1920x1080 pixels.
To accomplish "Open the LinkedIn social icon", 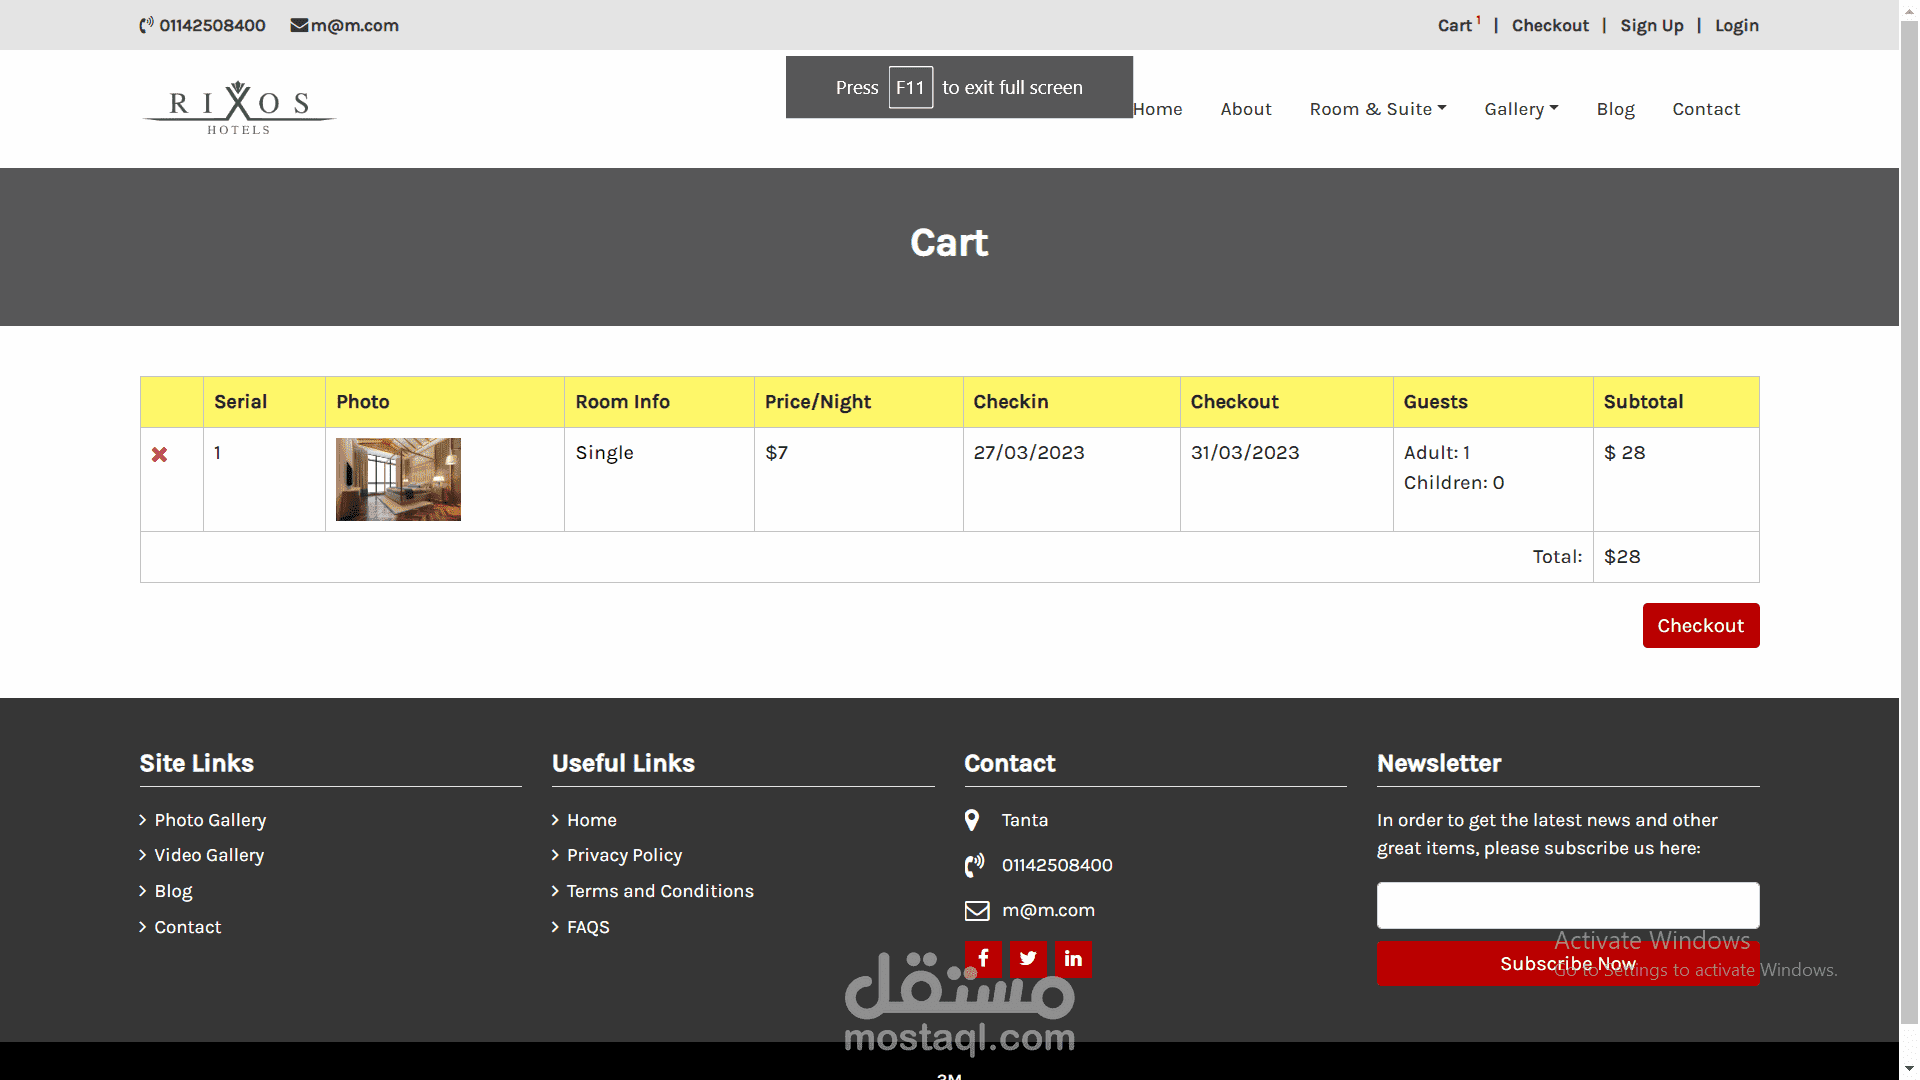I will click(1073, 959).
